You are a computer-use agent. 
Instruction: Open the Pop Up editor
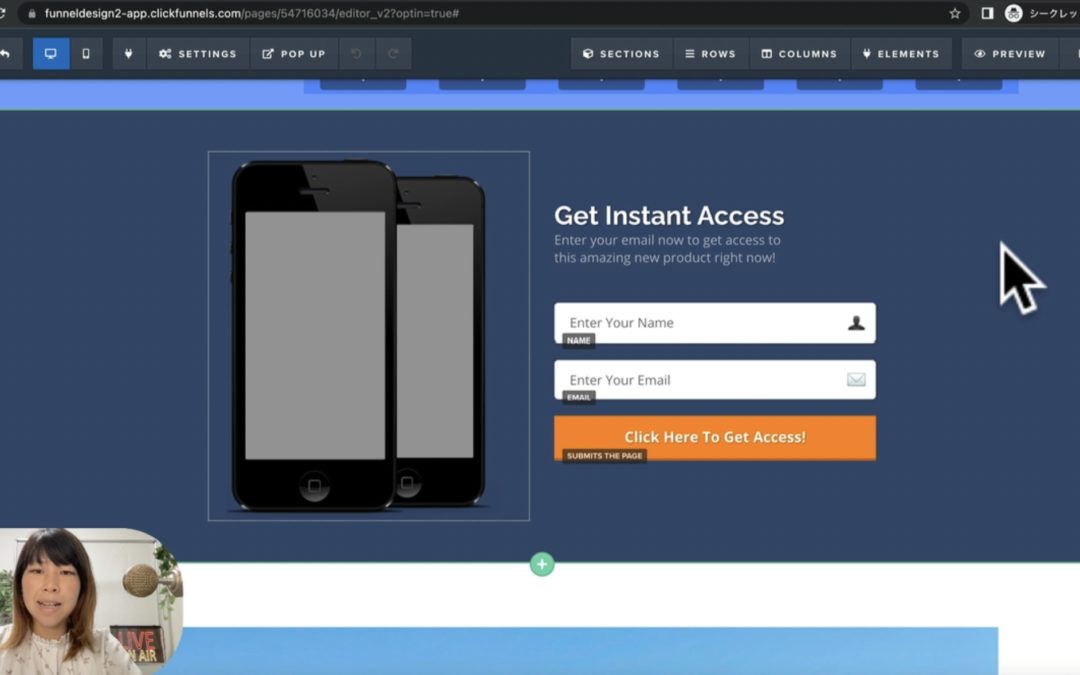click(294, 54)
